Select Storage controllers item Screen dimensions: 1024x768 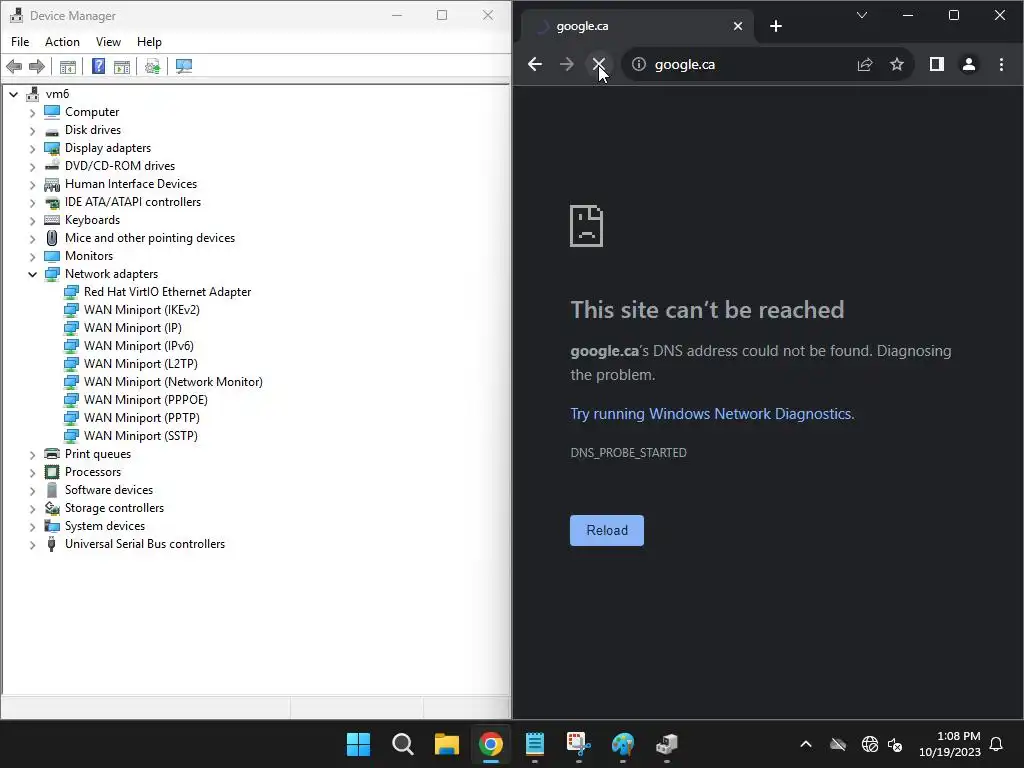114,508
